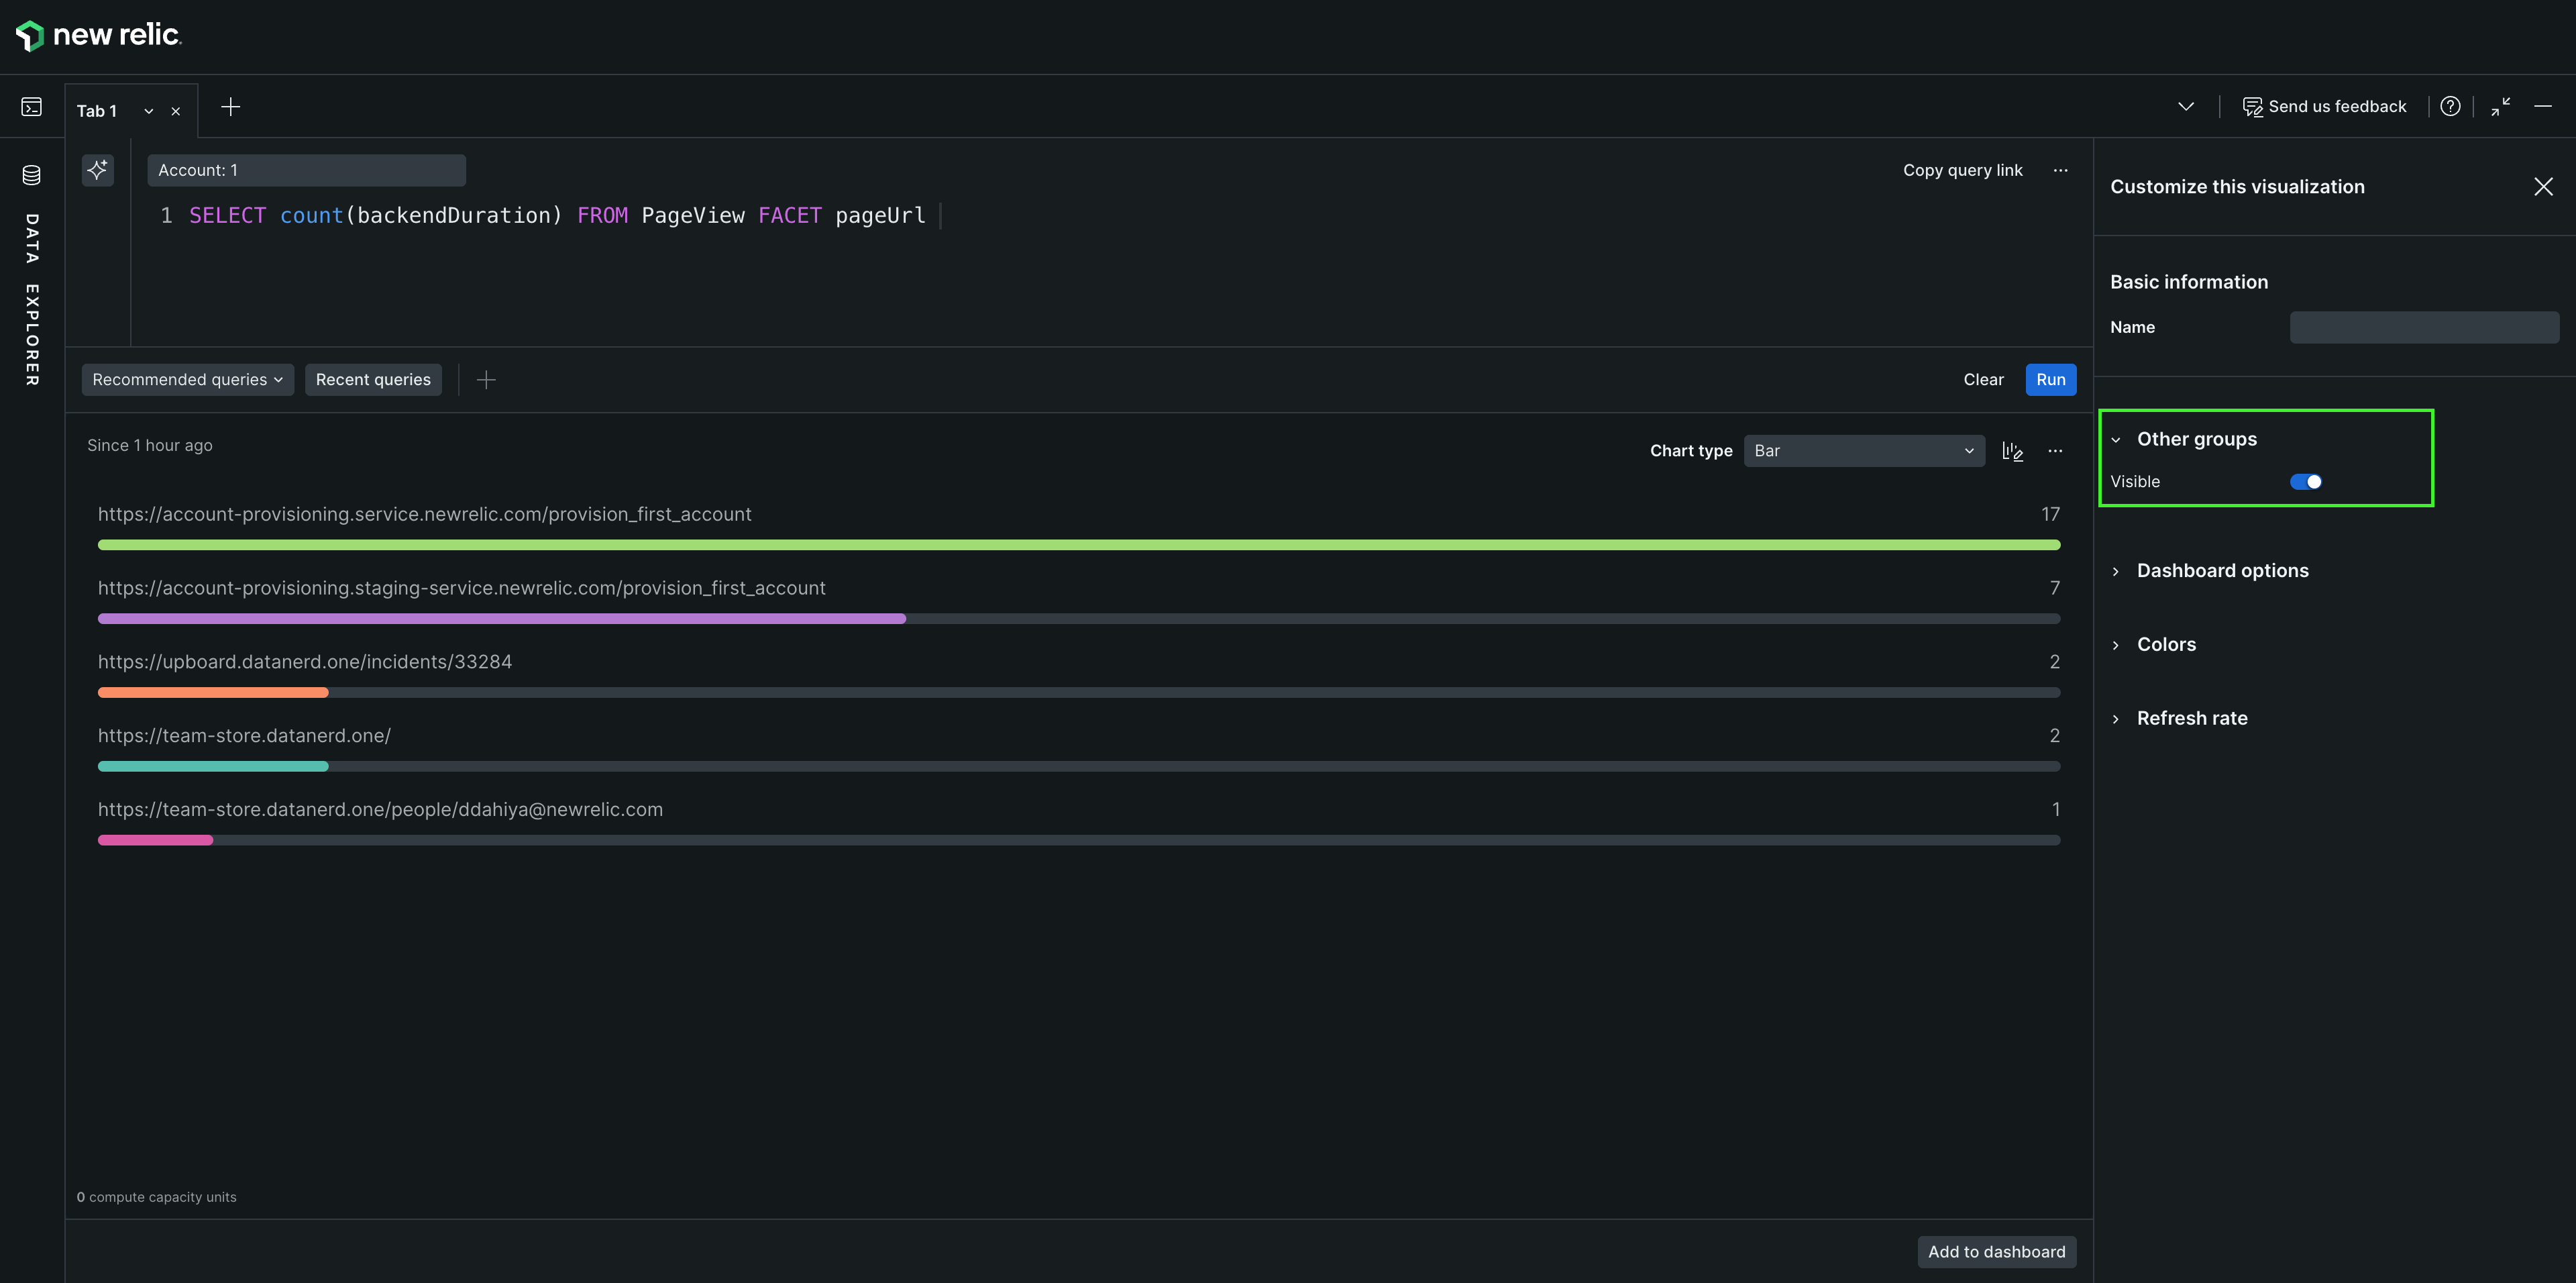Toggle the Other groups Visible switch
2576x1283 pixels.
tap(2305, 482)
